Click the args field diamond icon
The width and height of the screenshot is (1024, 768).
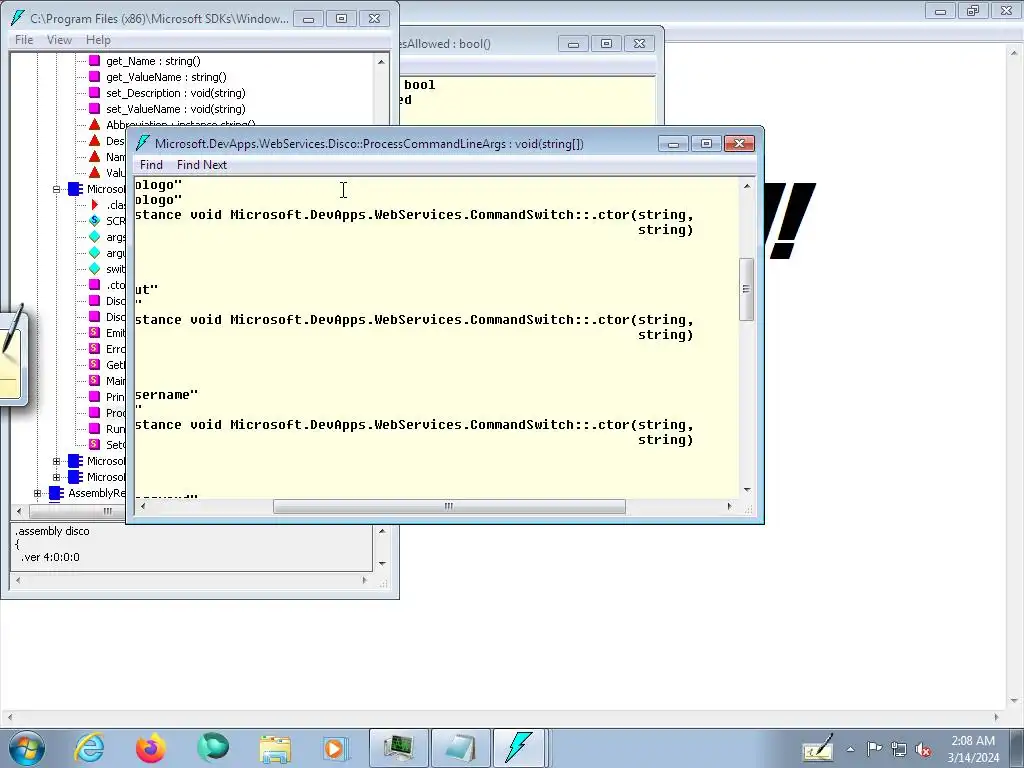point(95,237)
